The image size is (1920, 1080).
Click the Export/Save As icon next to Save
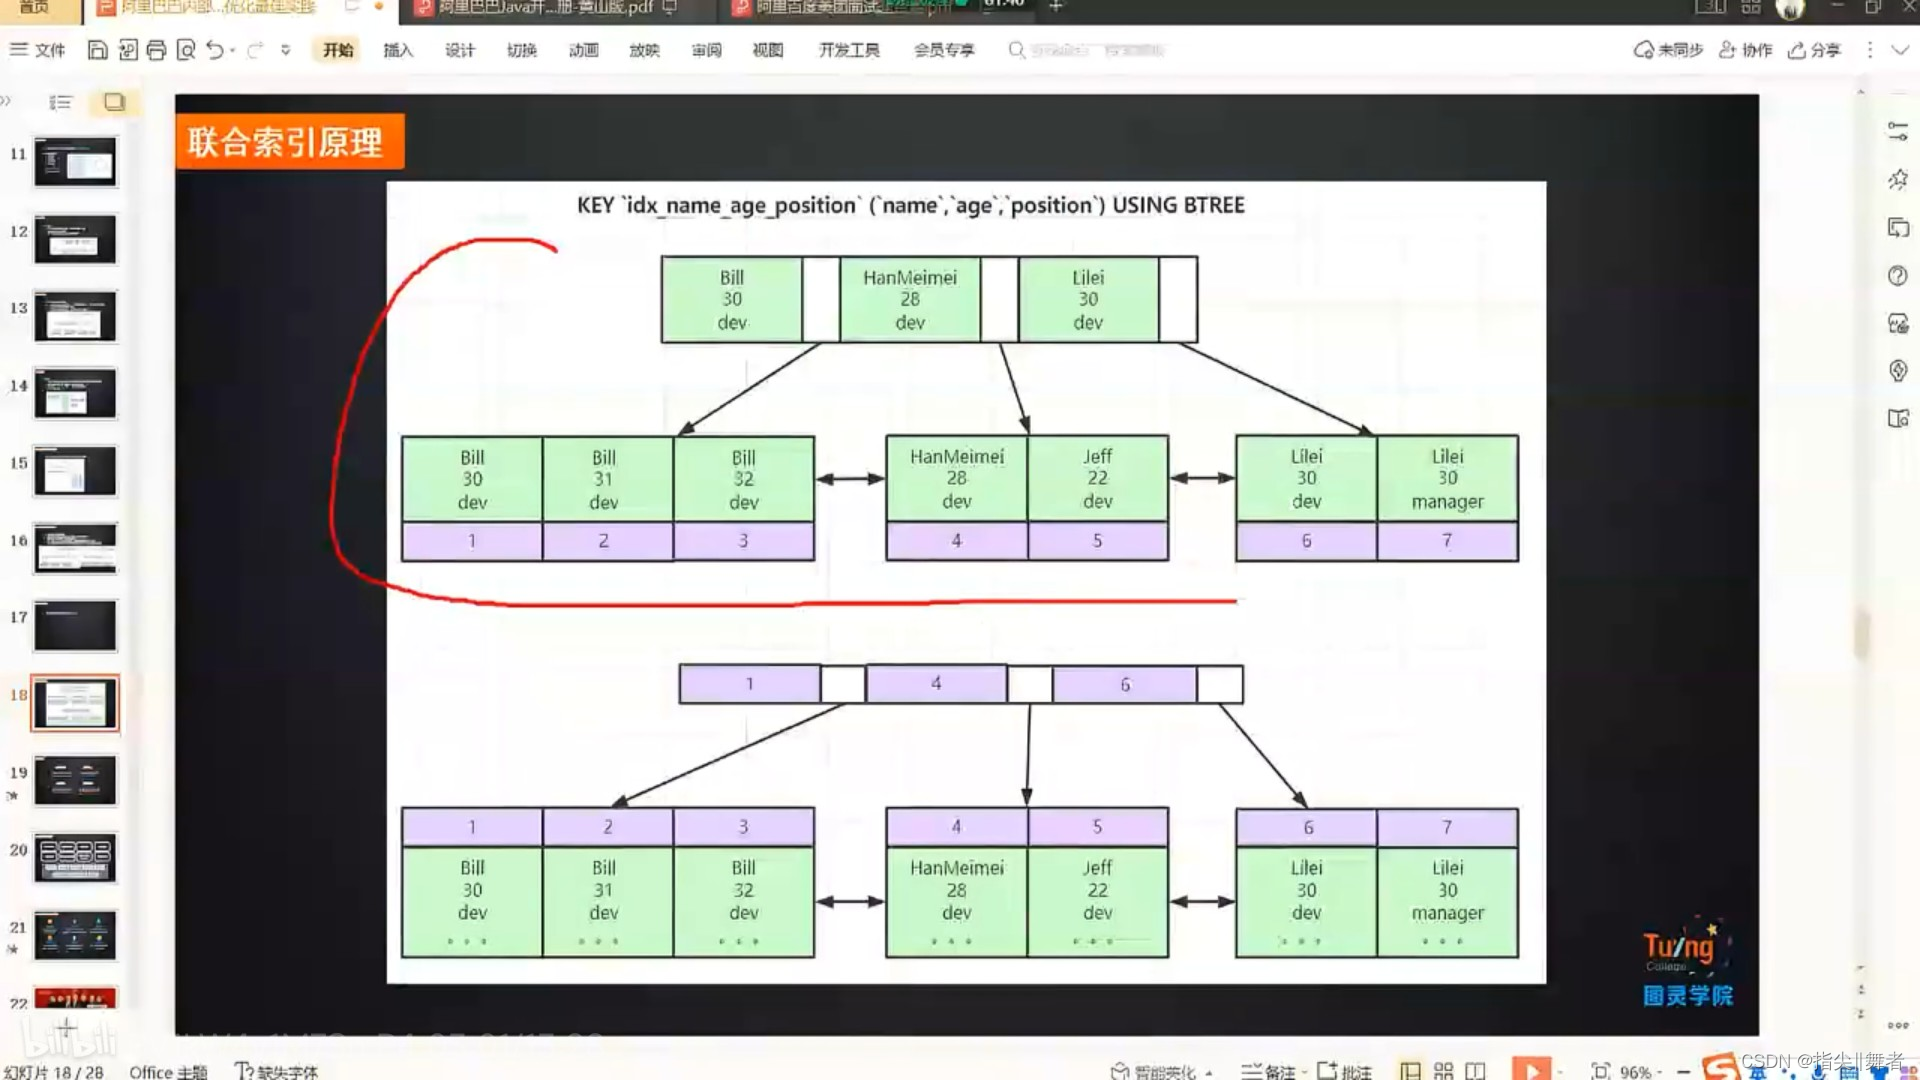coord(127,50)
